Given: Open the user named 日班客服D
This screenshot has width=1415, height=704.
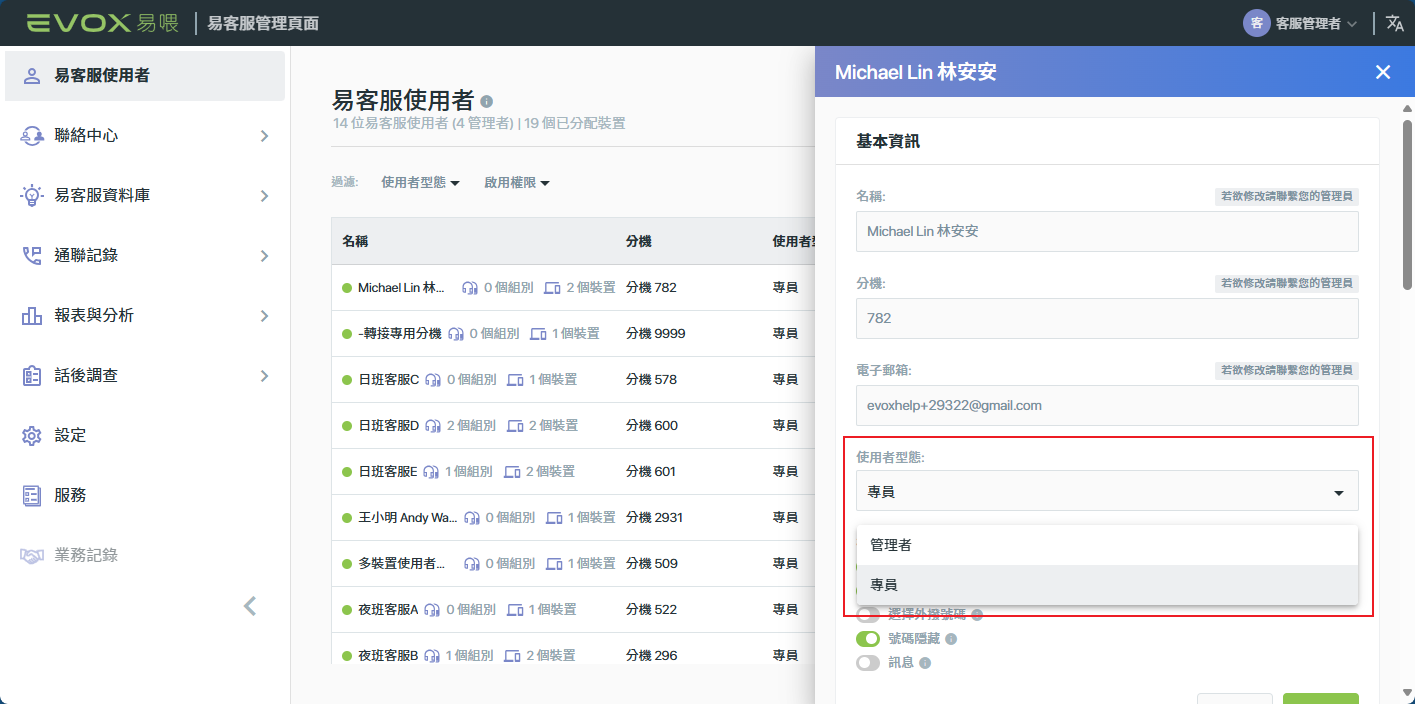Looking at the screenshot, I should point(388,426).
